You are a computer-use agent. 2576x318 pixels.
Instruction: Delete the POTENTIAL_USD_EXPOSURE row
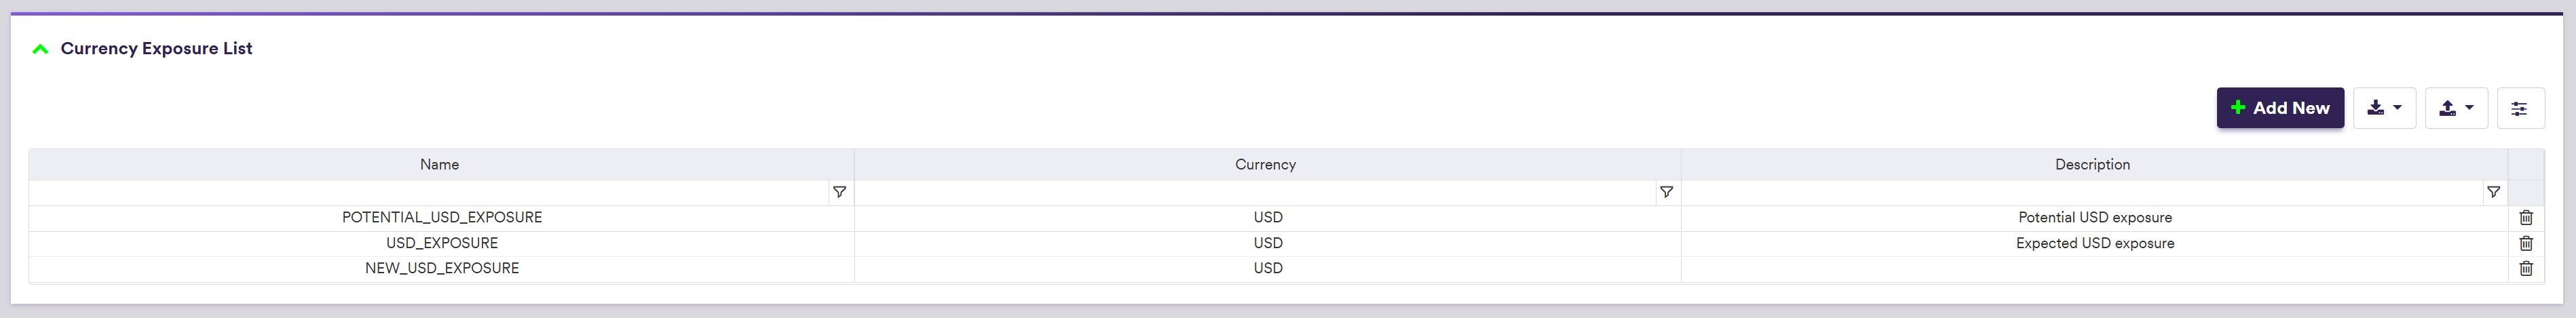2525,218
